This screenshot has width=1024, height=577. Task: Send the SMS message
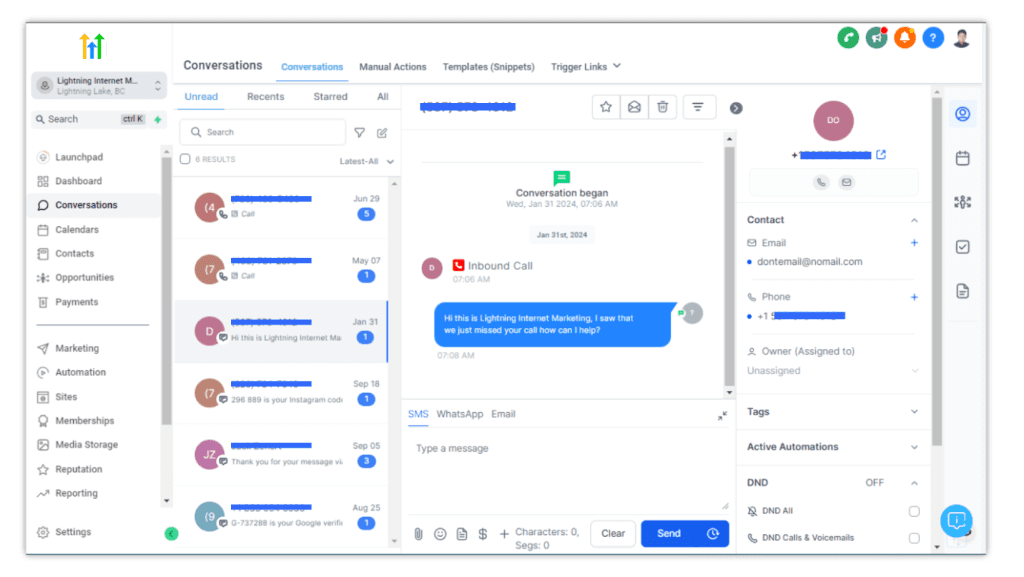click(668, 533)
